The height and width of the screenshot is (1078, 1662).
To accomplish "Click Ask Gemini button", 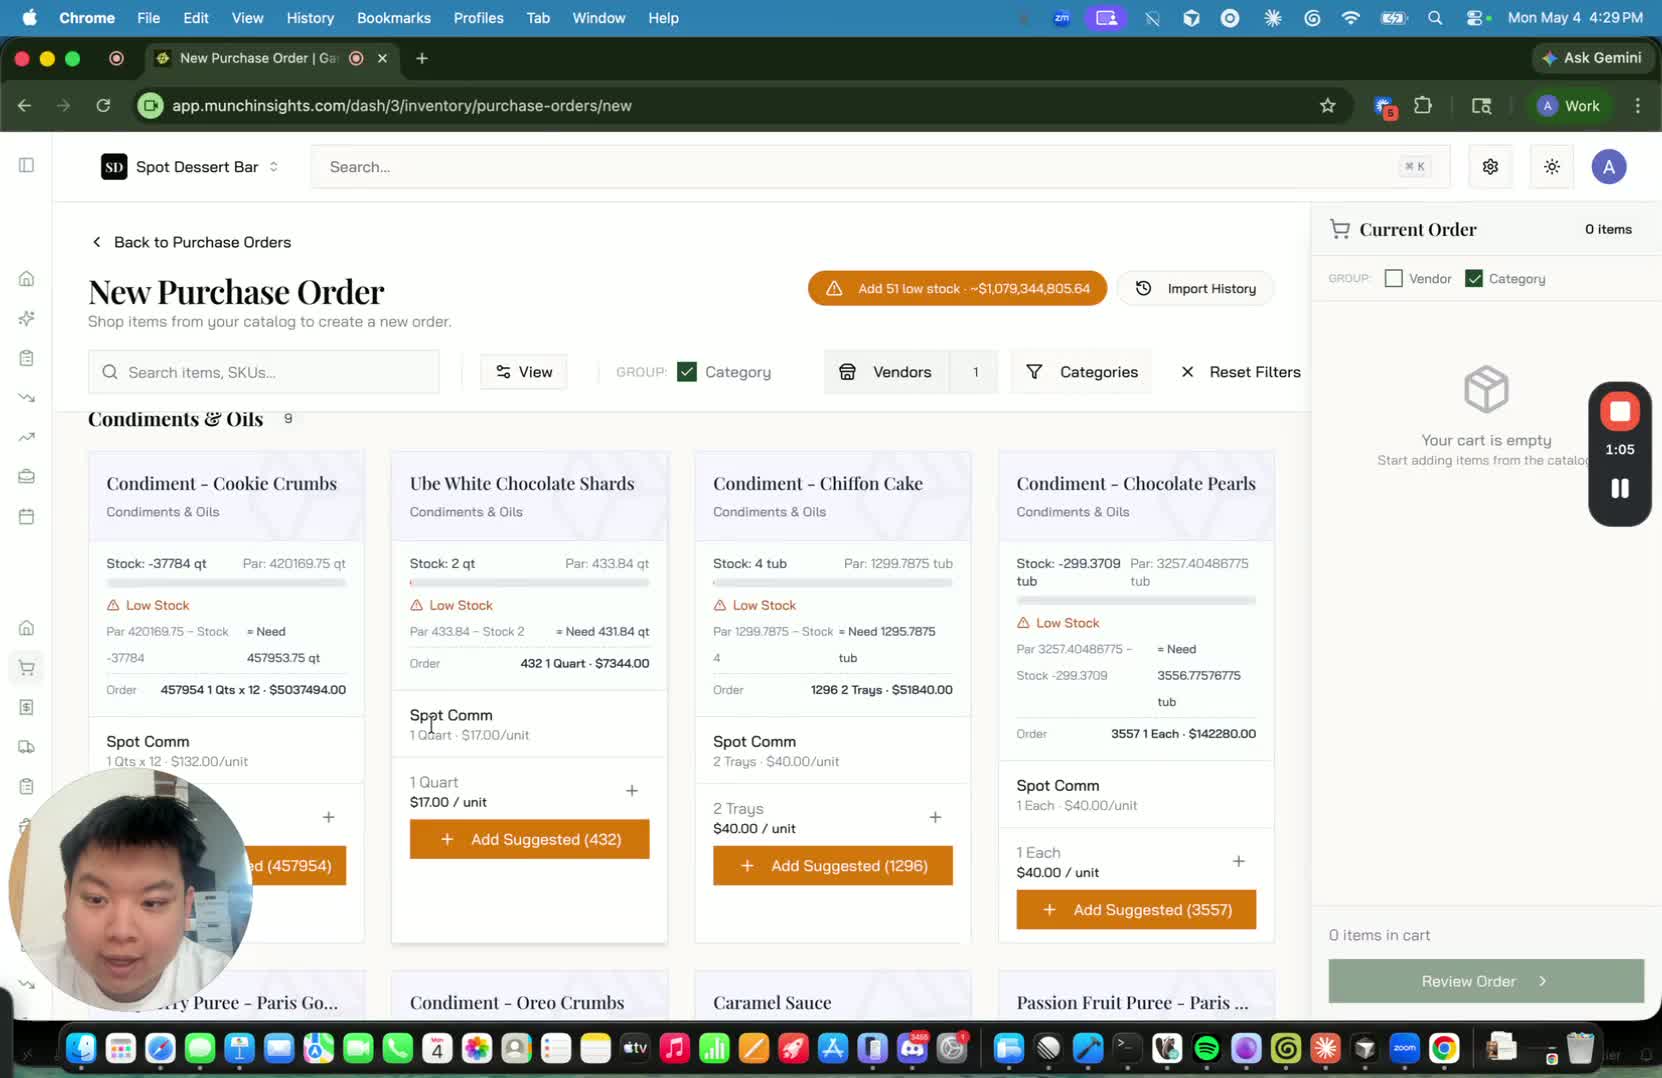I will pos(1591,58).
